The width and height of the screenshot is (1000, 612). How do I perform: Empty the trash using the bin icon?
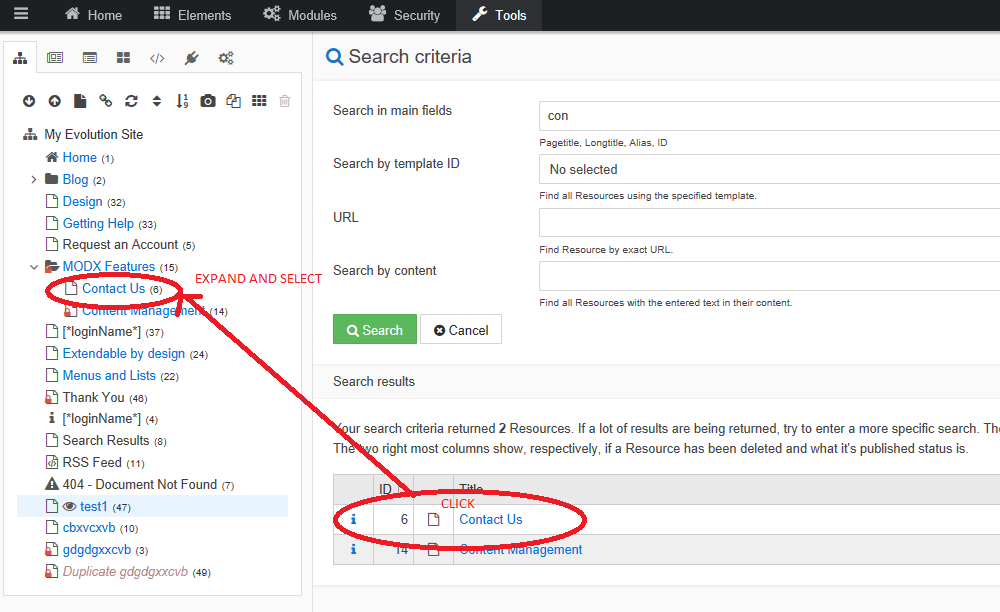point(285,100)
